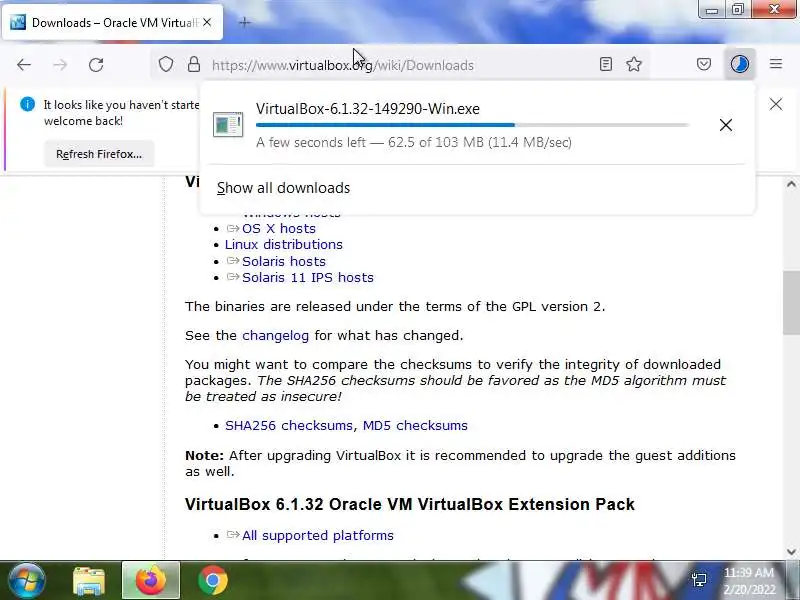Toggle reader view icon in address bar
The height and width of the screenshot is (600, 800).
(606, 64)
